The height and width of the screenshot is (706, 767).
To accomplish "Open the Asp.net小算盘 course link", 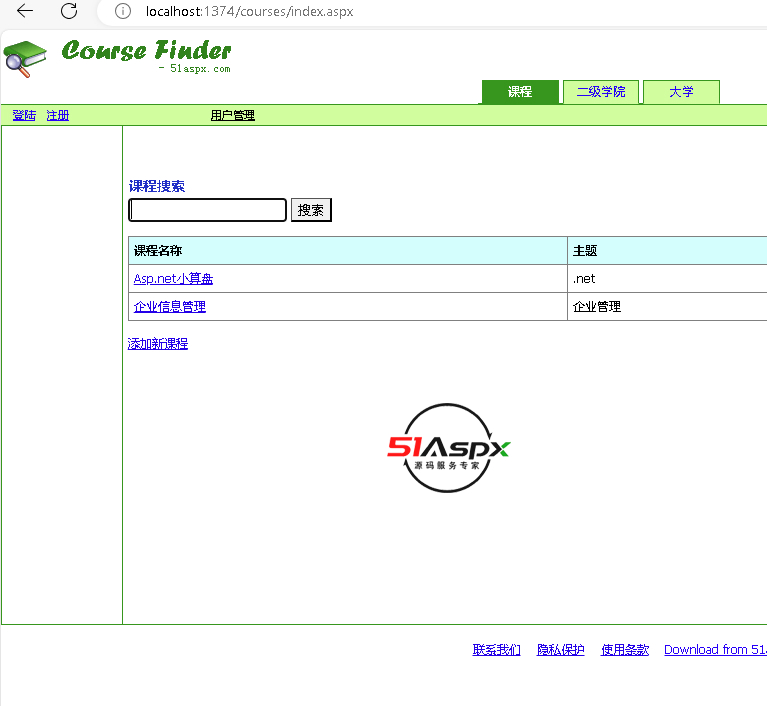I will tap(173, 279).
